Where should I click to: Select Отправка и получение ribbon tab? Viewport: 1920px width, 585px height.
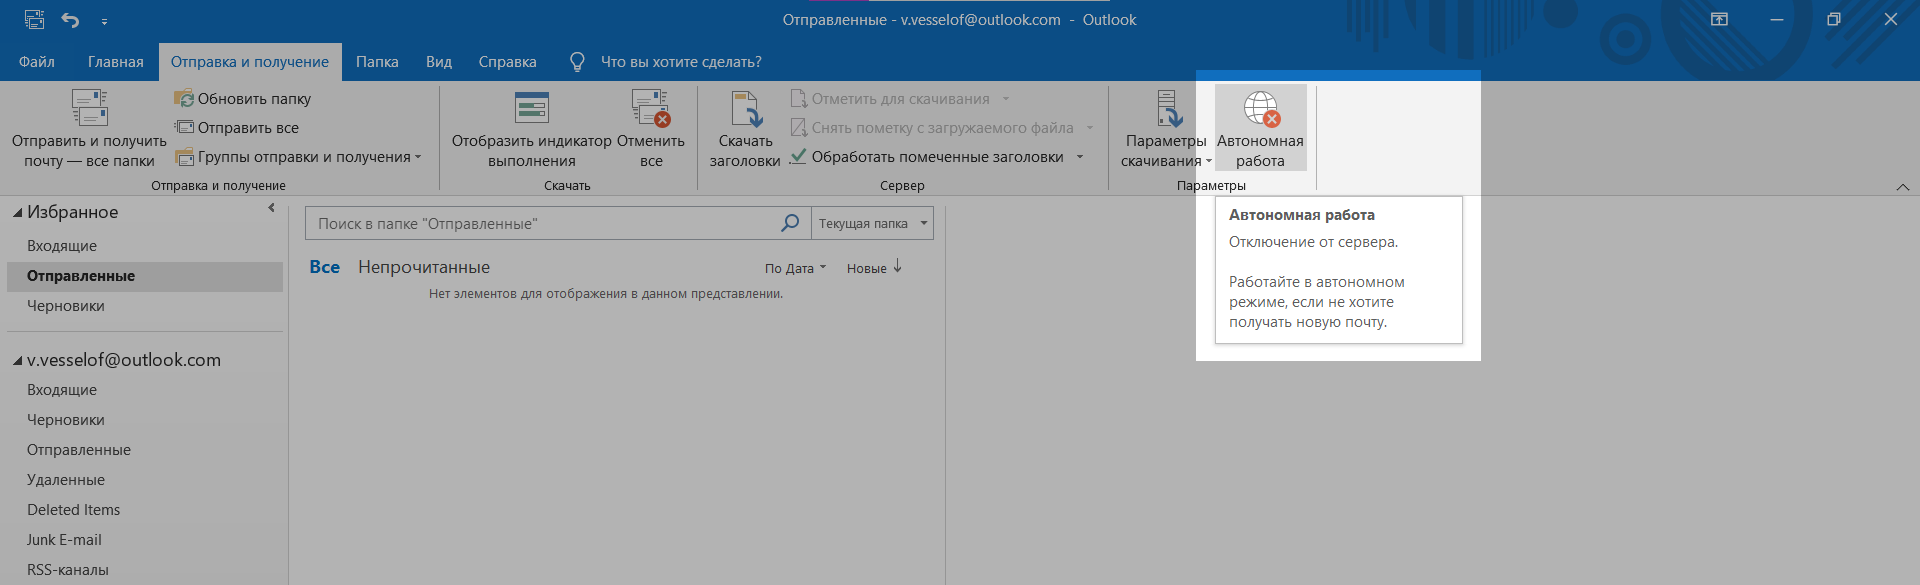click(x=250, y=62)
